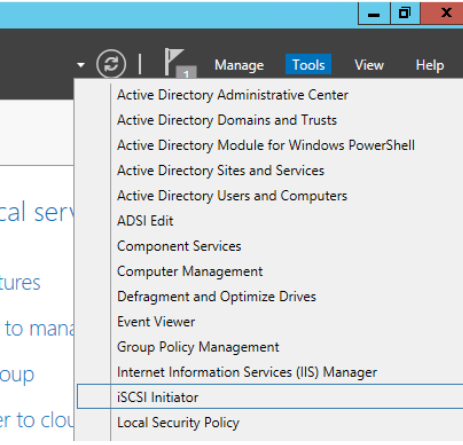Open the View menu

point(369,65)
